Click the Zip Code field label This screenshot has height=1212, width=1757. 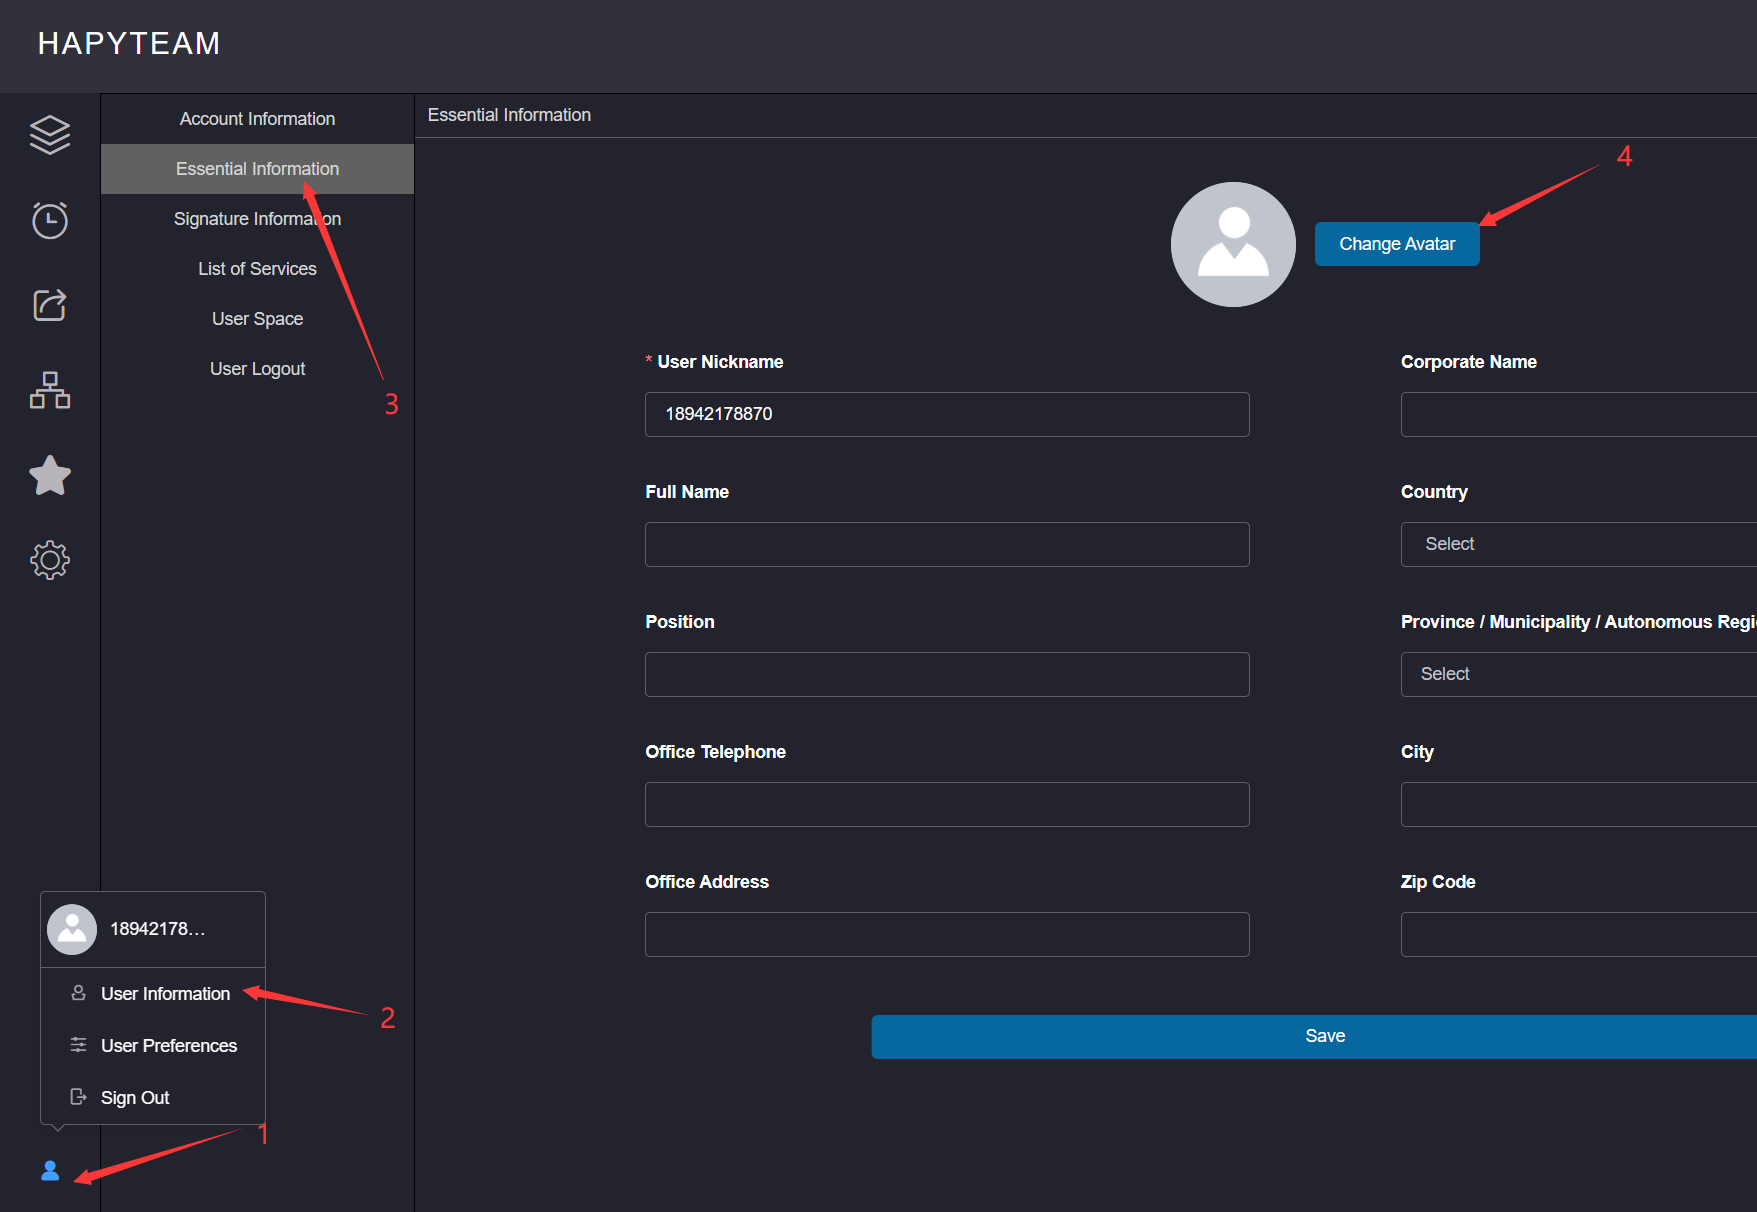[1438, 882]
